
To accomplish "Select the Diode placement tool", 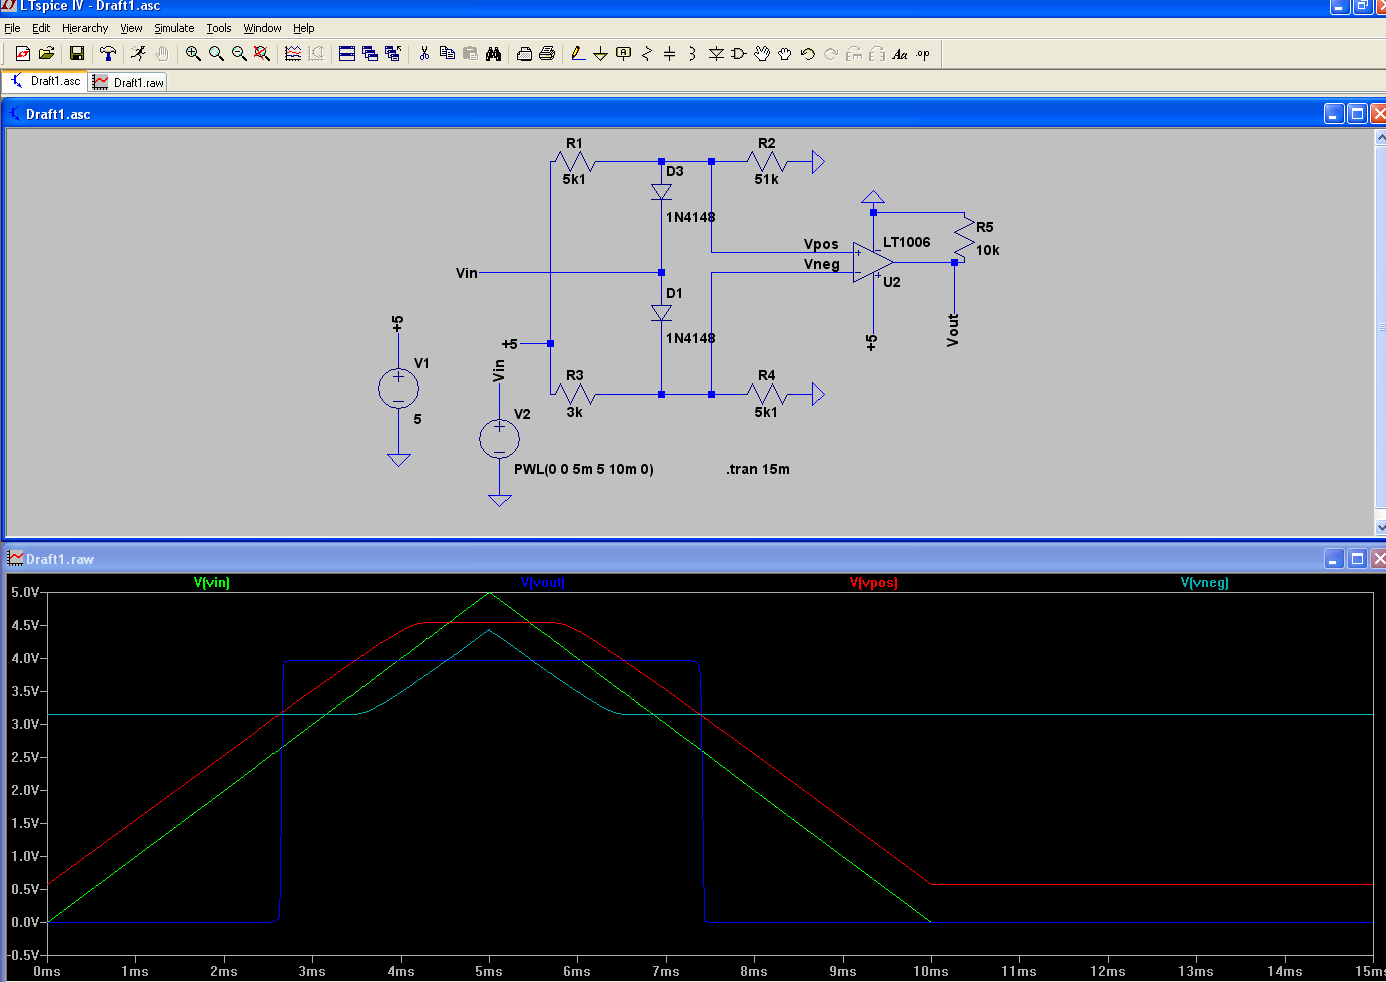I will coord(716,54).
